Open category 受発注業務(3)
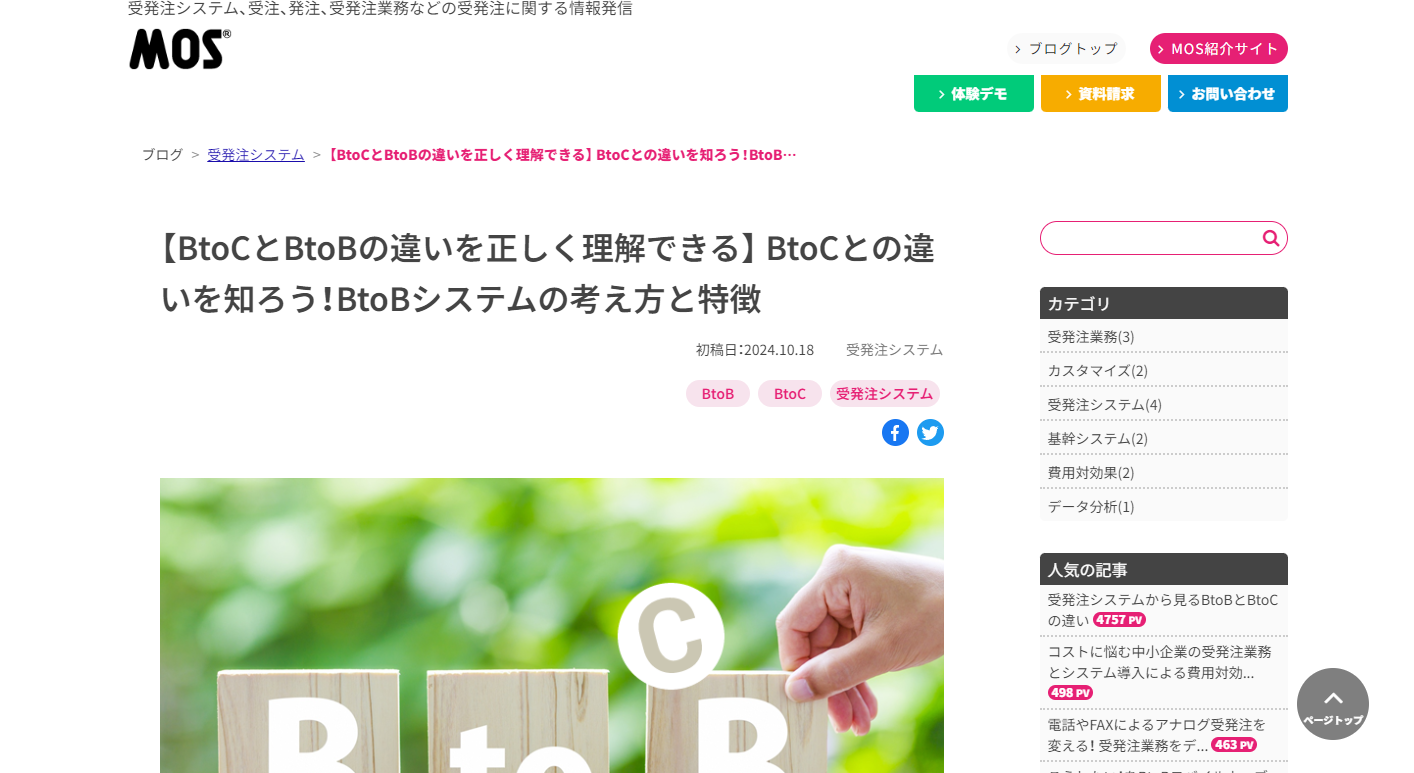 1164,336
